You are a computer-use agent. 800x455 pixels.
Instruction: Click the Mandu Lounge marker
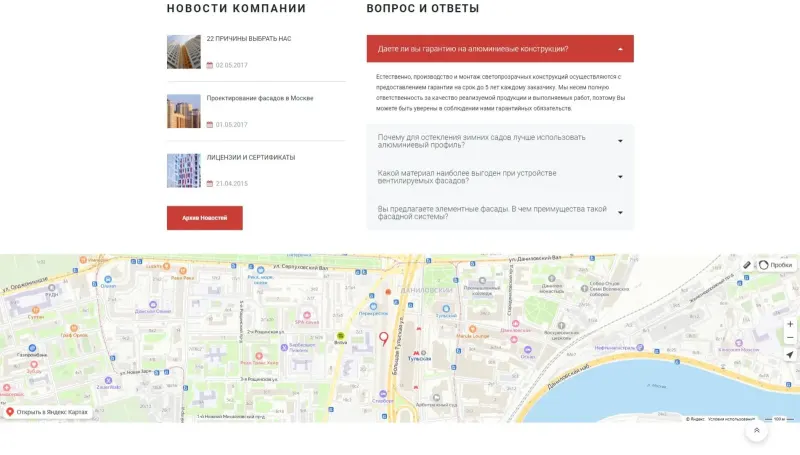pos(472,329)
